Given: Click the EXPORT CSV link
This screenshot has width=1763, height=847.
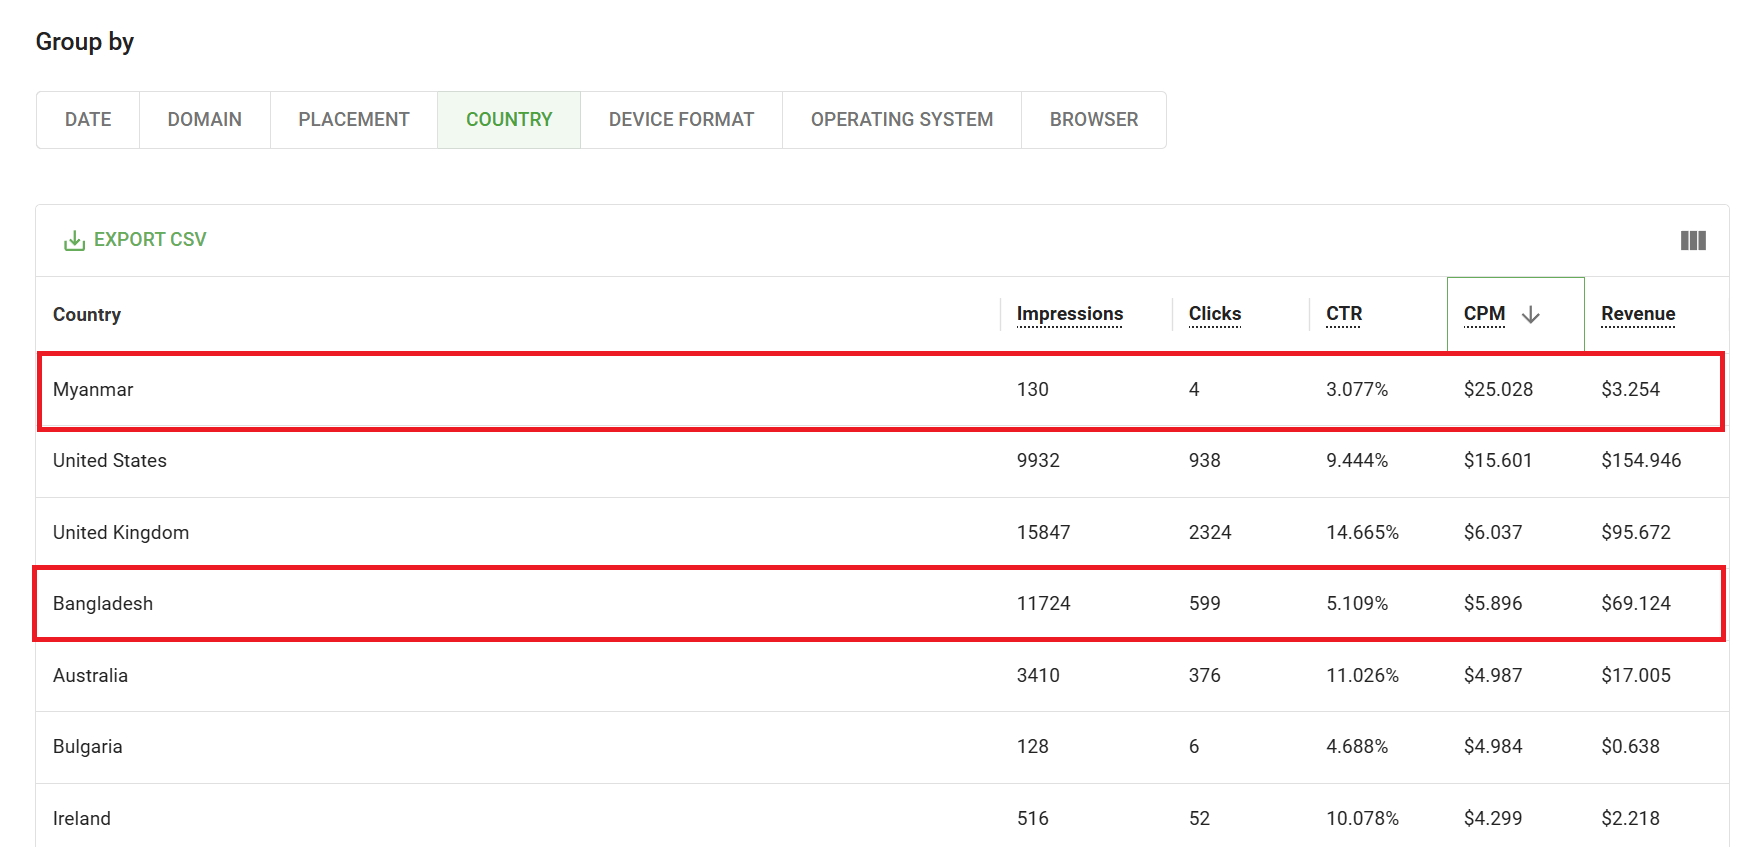Looking at the screenshot, I should pyautogui.click(x=150, y=240).
